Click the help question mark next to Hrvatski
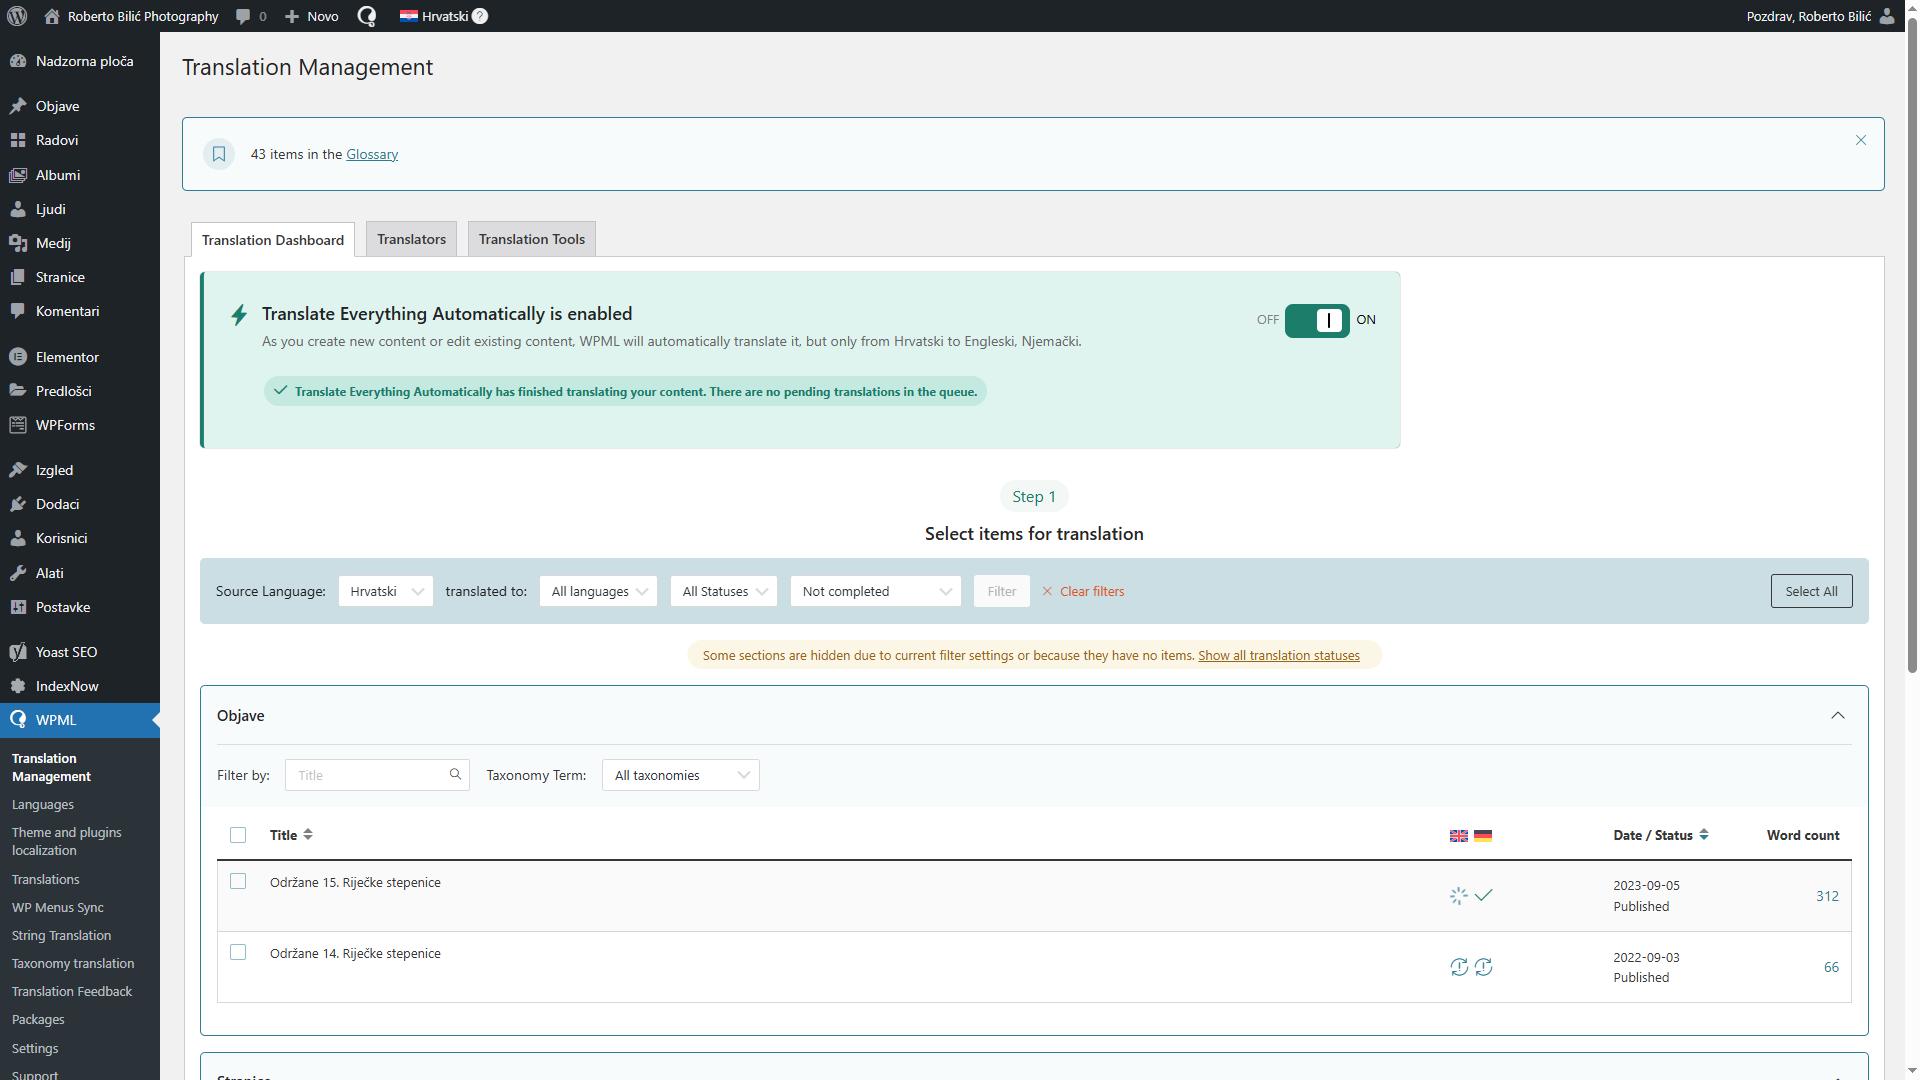This screenshot has width=1920, height=1080. coord(480,16)
